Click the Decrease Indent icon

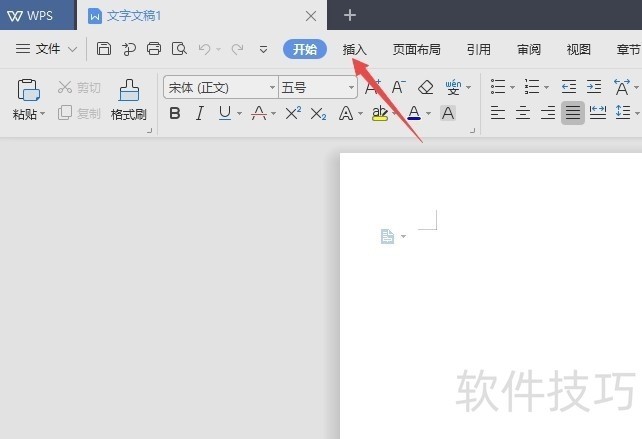point(569,87)
